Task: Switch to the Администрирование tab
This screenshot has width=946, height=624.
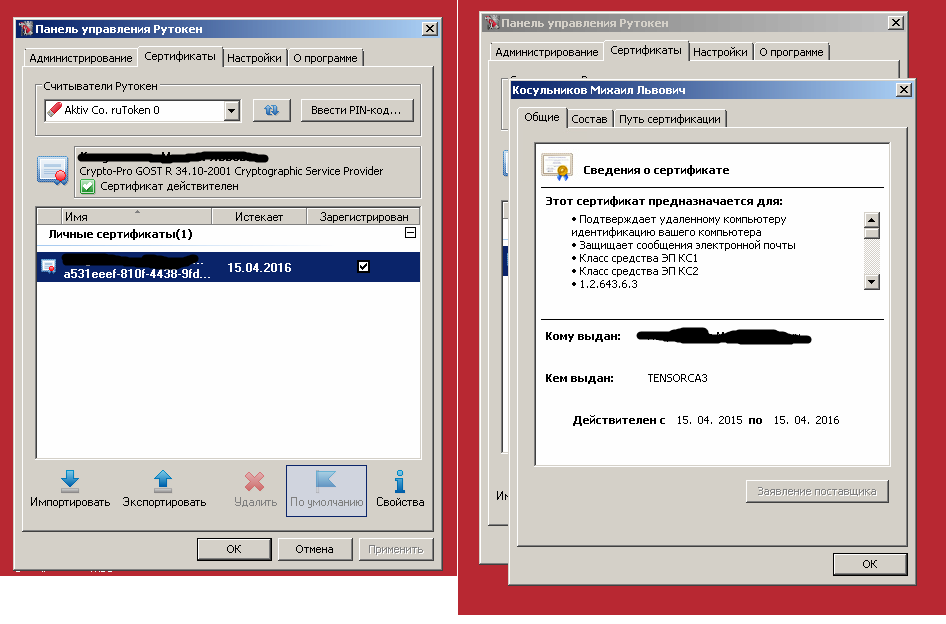Action: (81, 58)
